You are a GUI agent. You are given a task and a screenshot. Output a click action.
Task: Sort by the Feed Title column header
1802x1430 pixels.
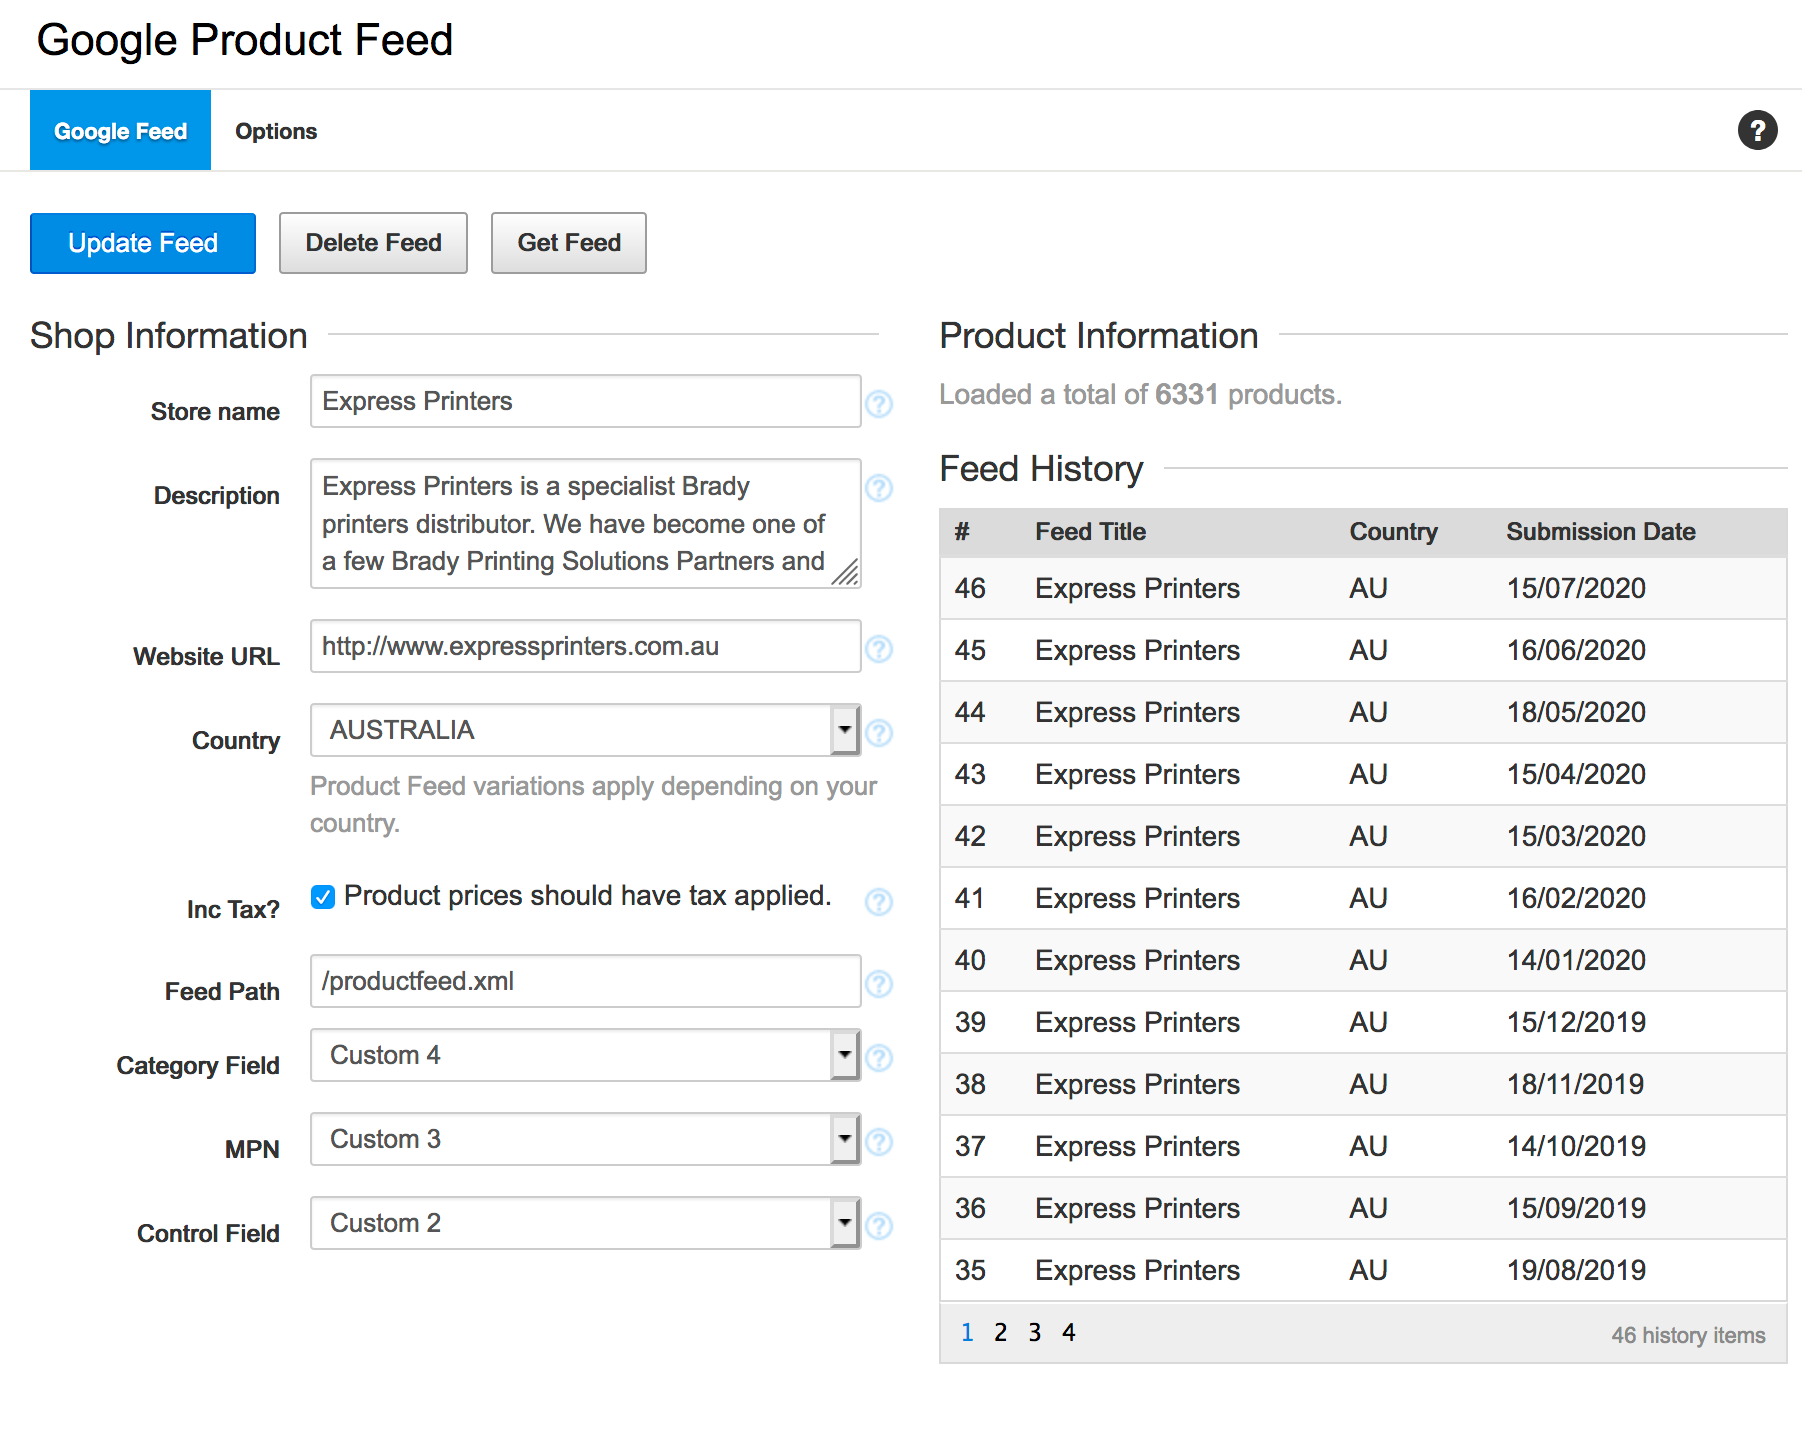click(x=1090, y=532)
